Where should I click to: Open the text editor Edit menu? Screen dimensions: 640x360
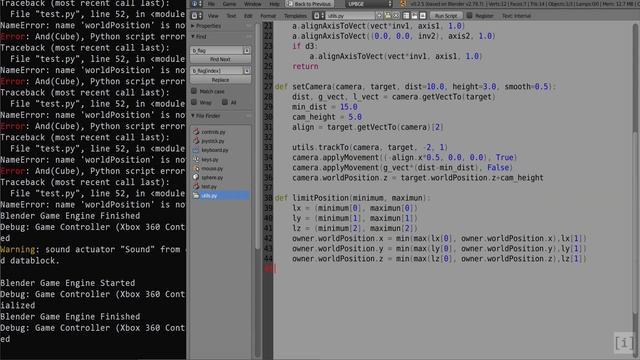pyautogui.click(x=248, y=16)
